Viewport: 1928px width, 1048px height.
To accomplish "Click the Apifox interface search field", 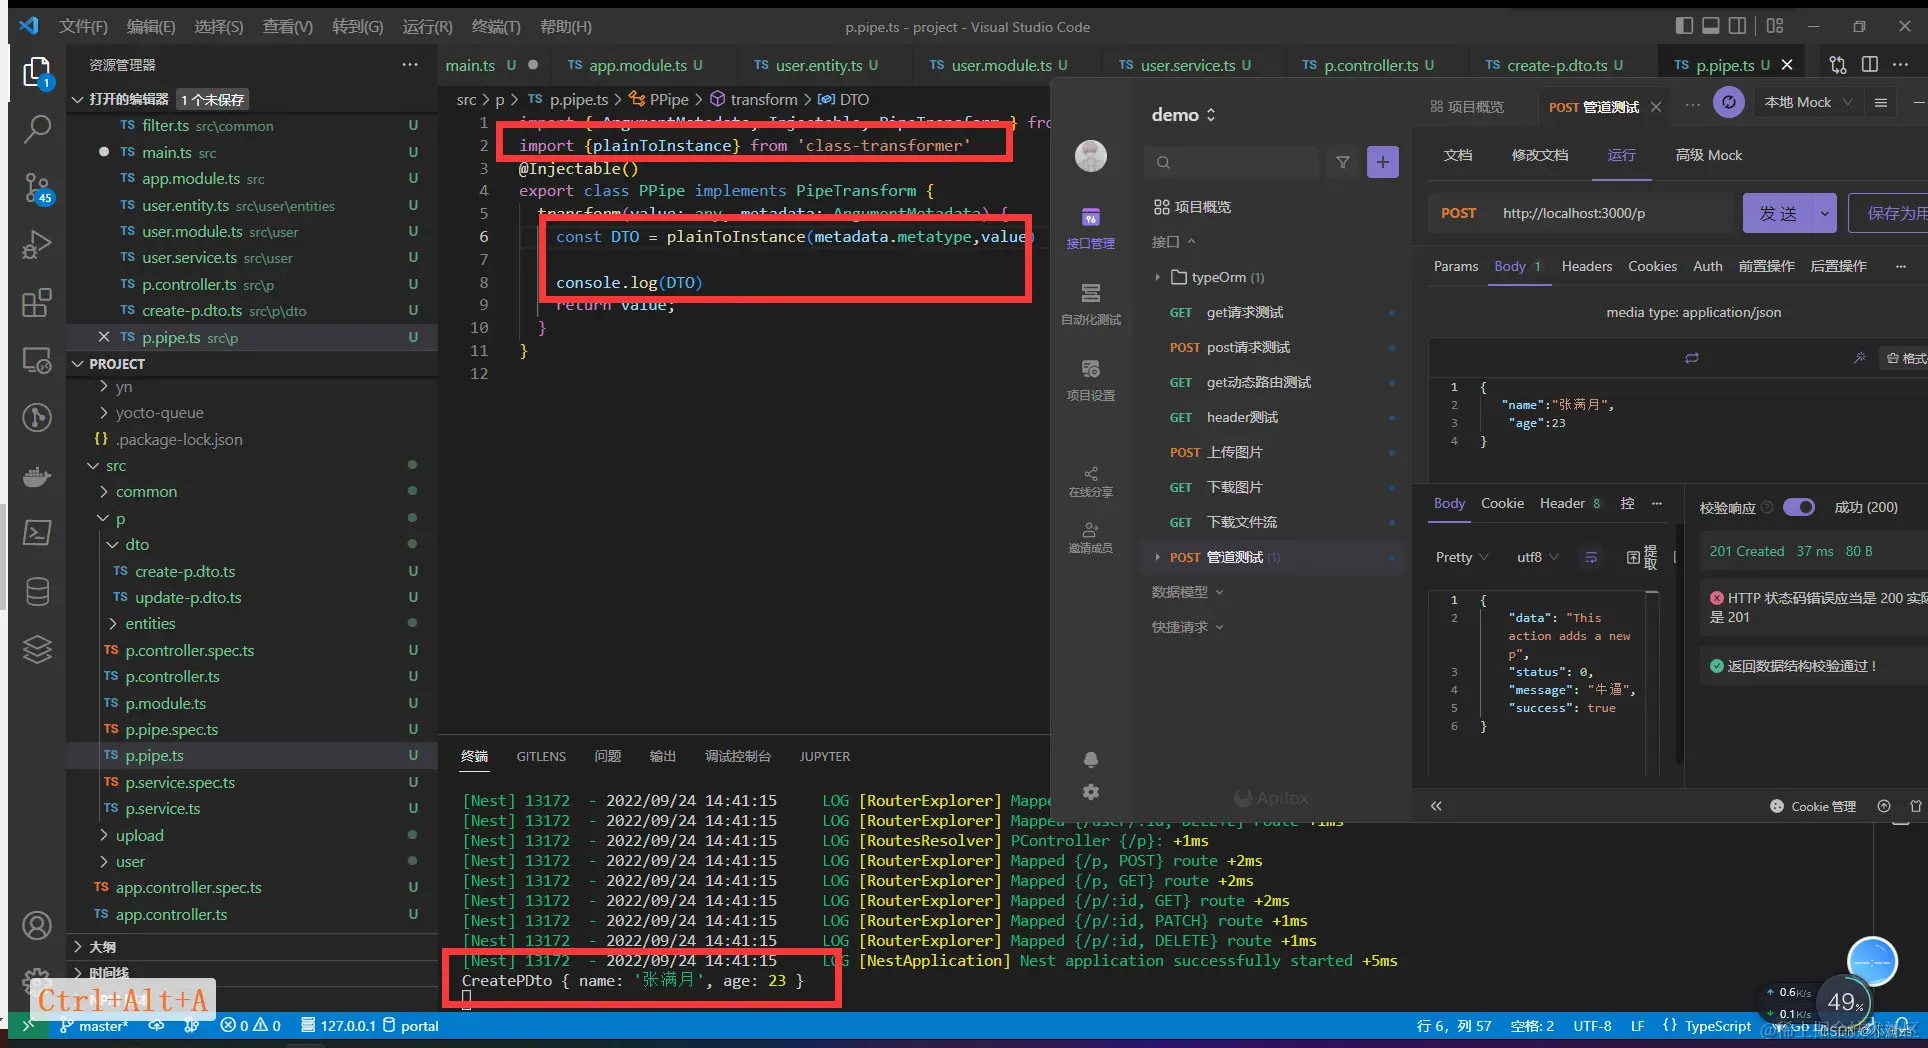I will pyautogui.click(x=1231, y=162).
